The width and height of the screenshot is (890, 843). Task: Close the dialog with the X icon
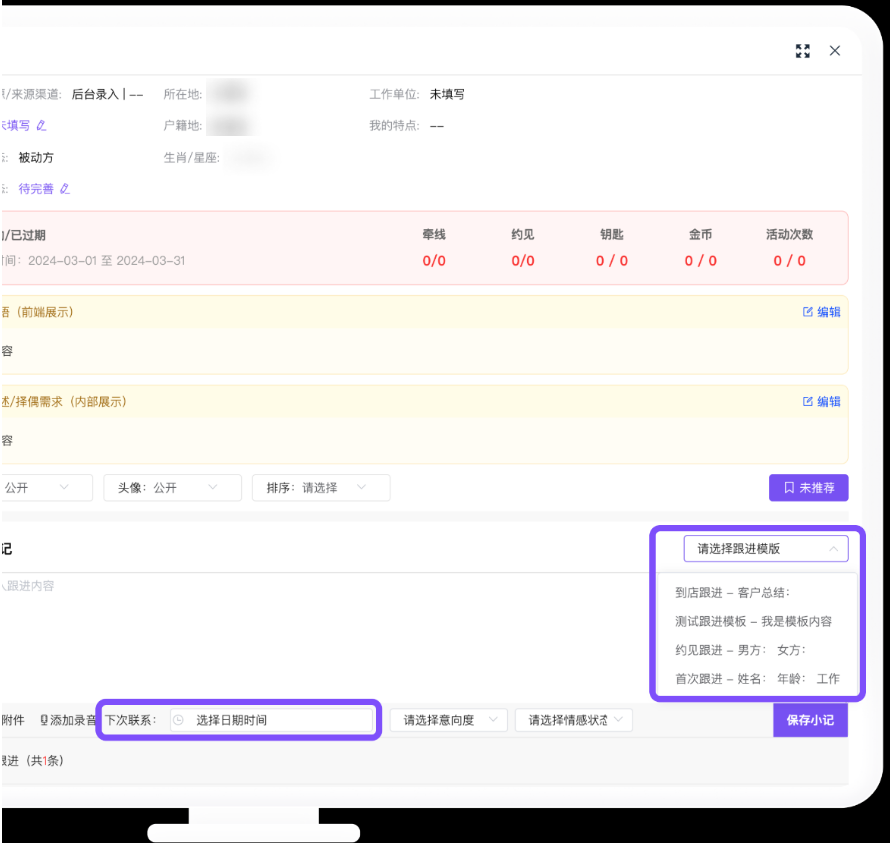pyautogui.click(x=835, y=51)
